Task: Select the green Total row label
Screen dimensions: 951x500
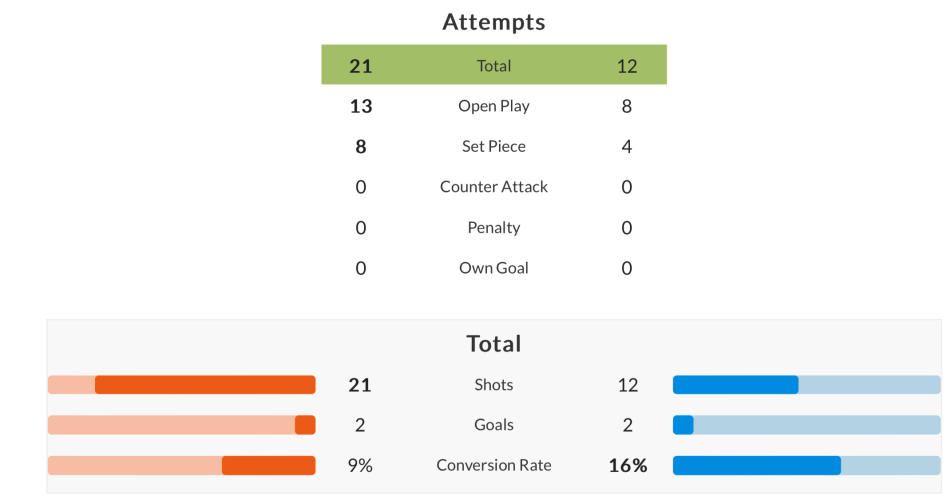Action: click(x=494, y=66)
